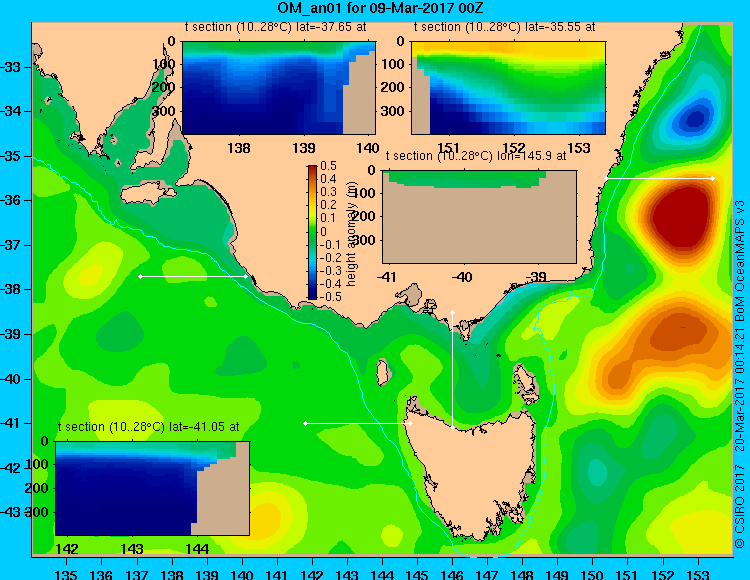Image resolution: width=750 pixels, height=580 pixels.
Task: Click the 135 longitude axis label
Action: [66, 574]
